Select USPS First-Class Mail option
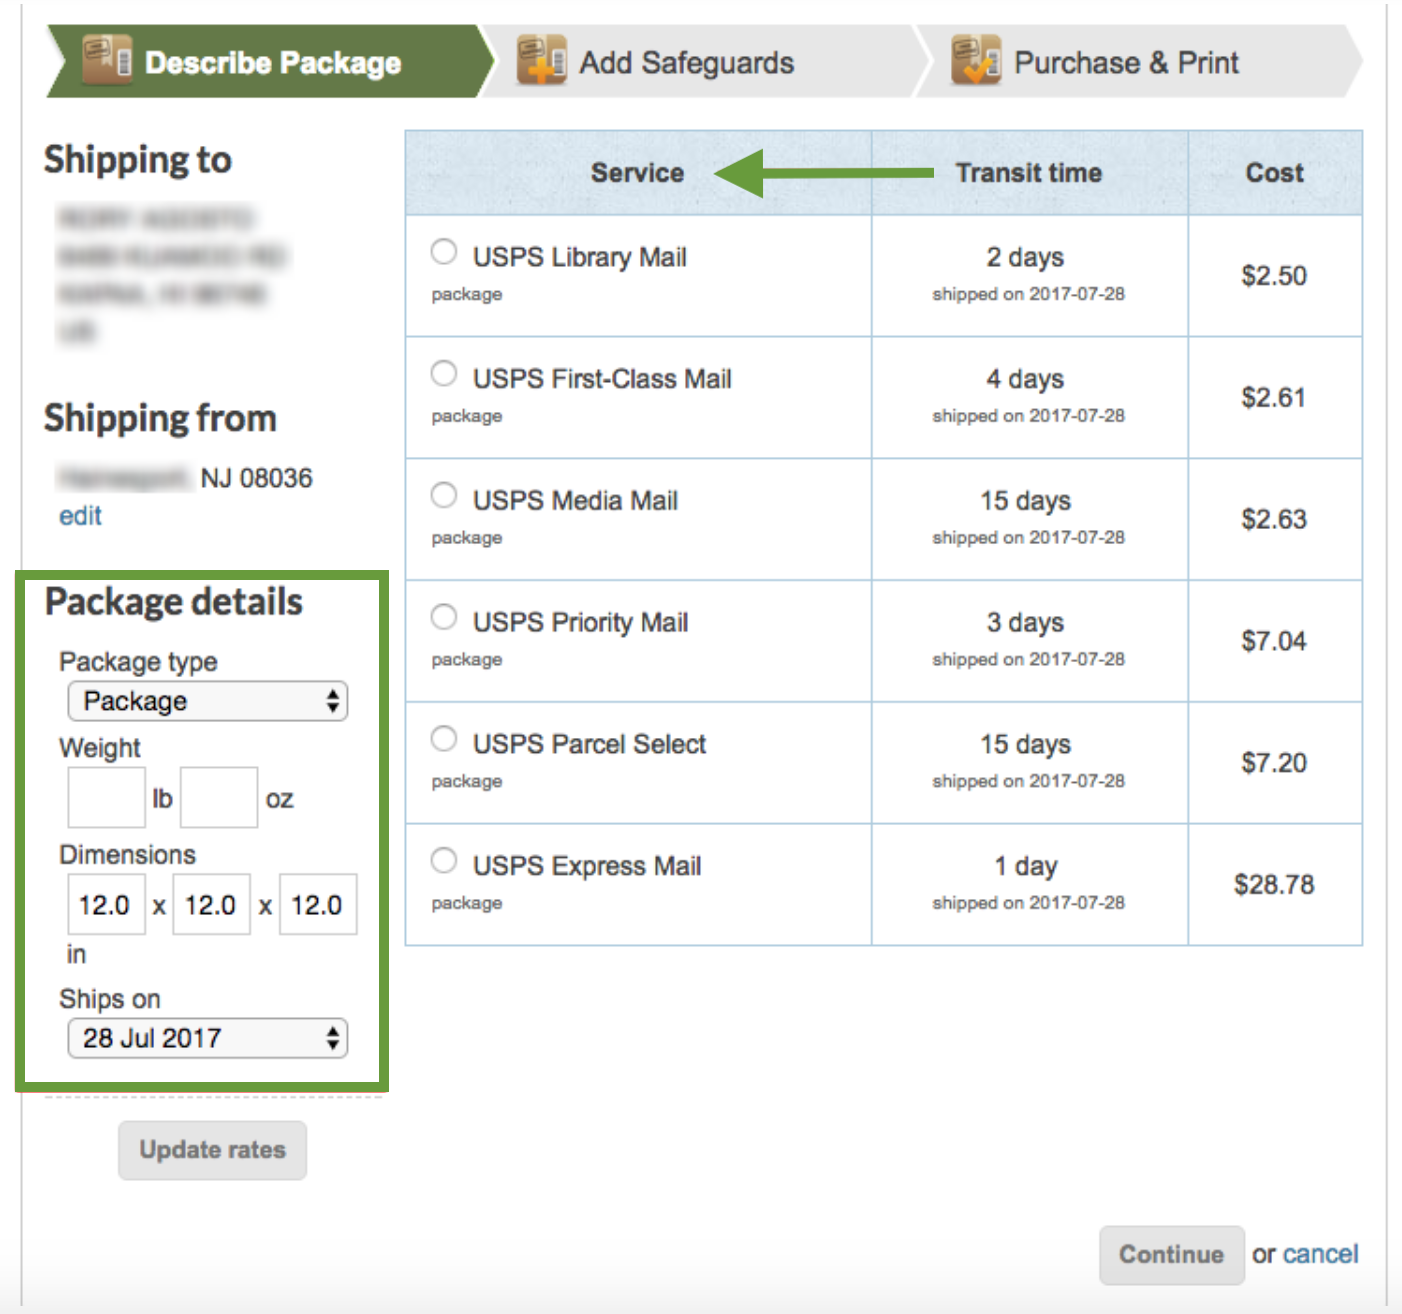Viewport: 1402px width, 1314px height. coord(444,373)
